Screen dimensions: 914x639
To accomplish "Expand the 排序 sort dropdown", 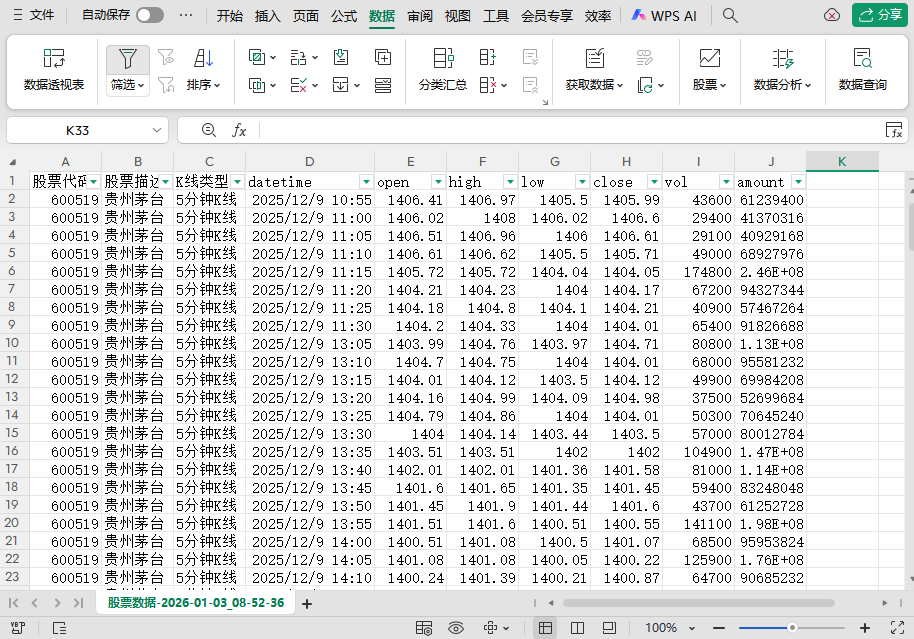I will pos(203,85).
